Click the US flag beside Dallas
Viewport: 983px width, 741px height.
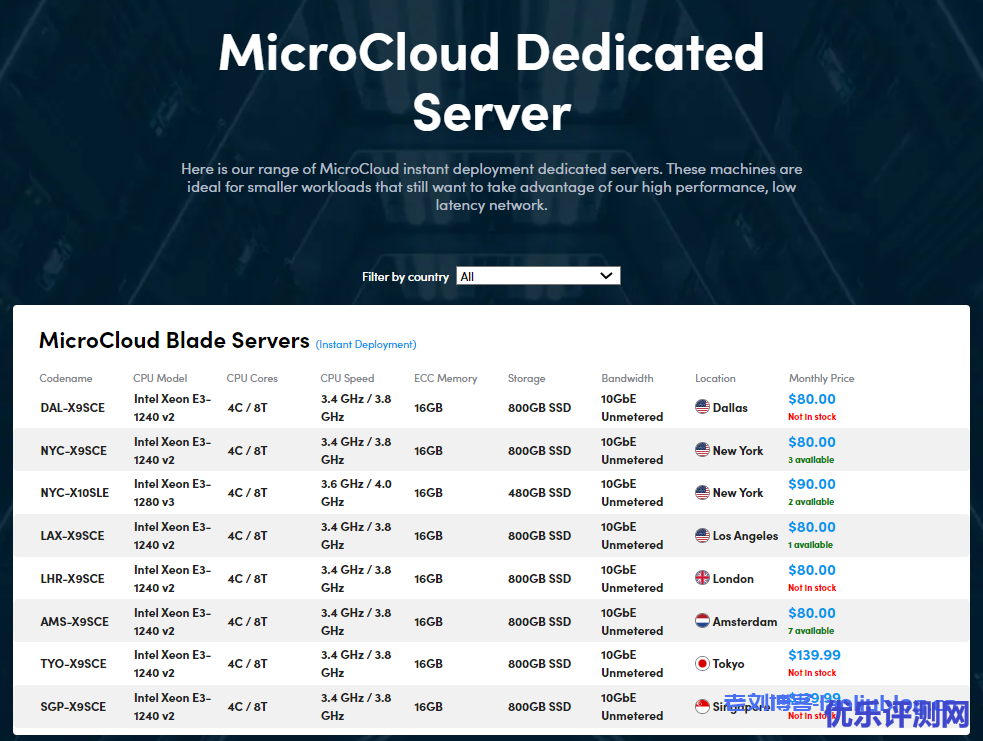[x=702, y=407]
